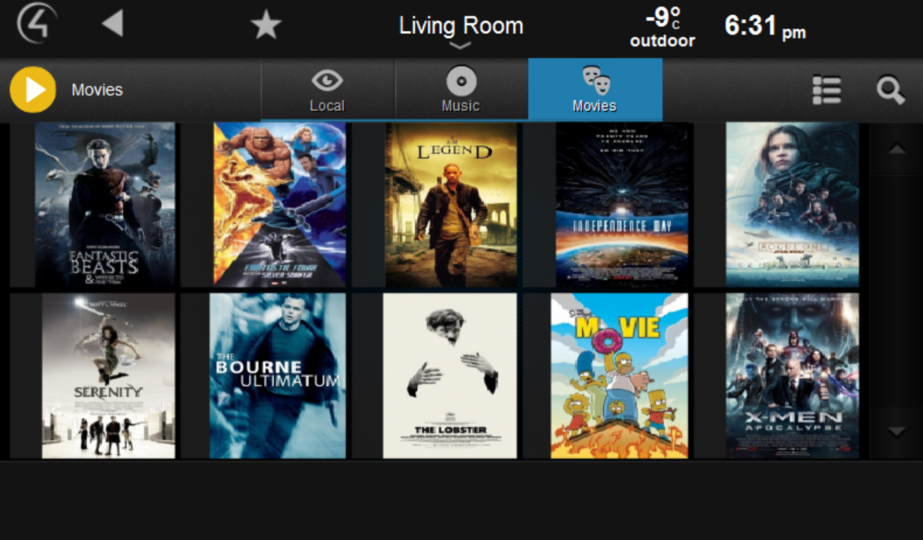Click the yellow play button

pos(33,90)
